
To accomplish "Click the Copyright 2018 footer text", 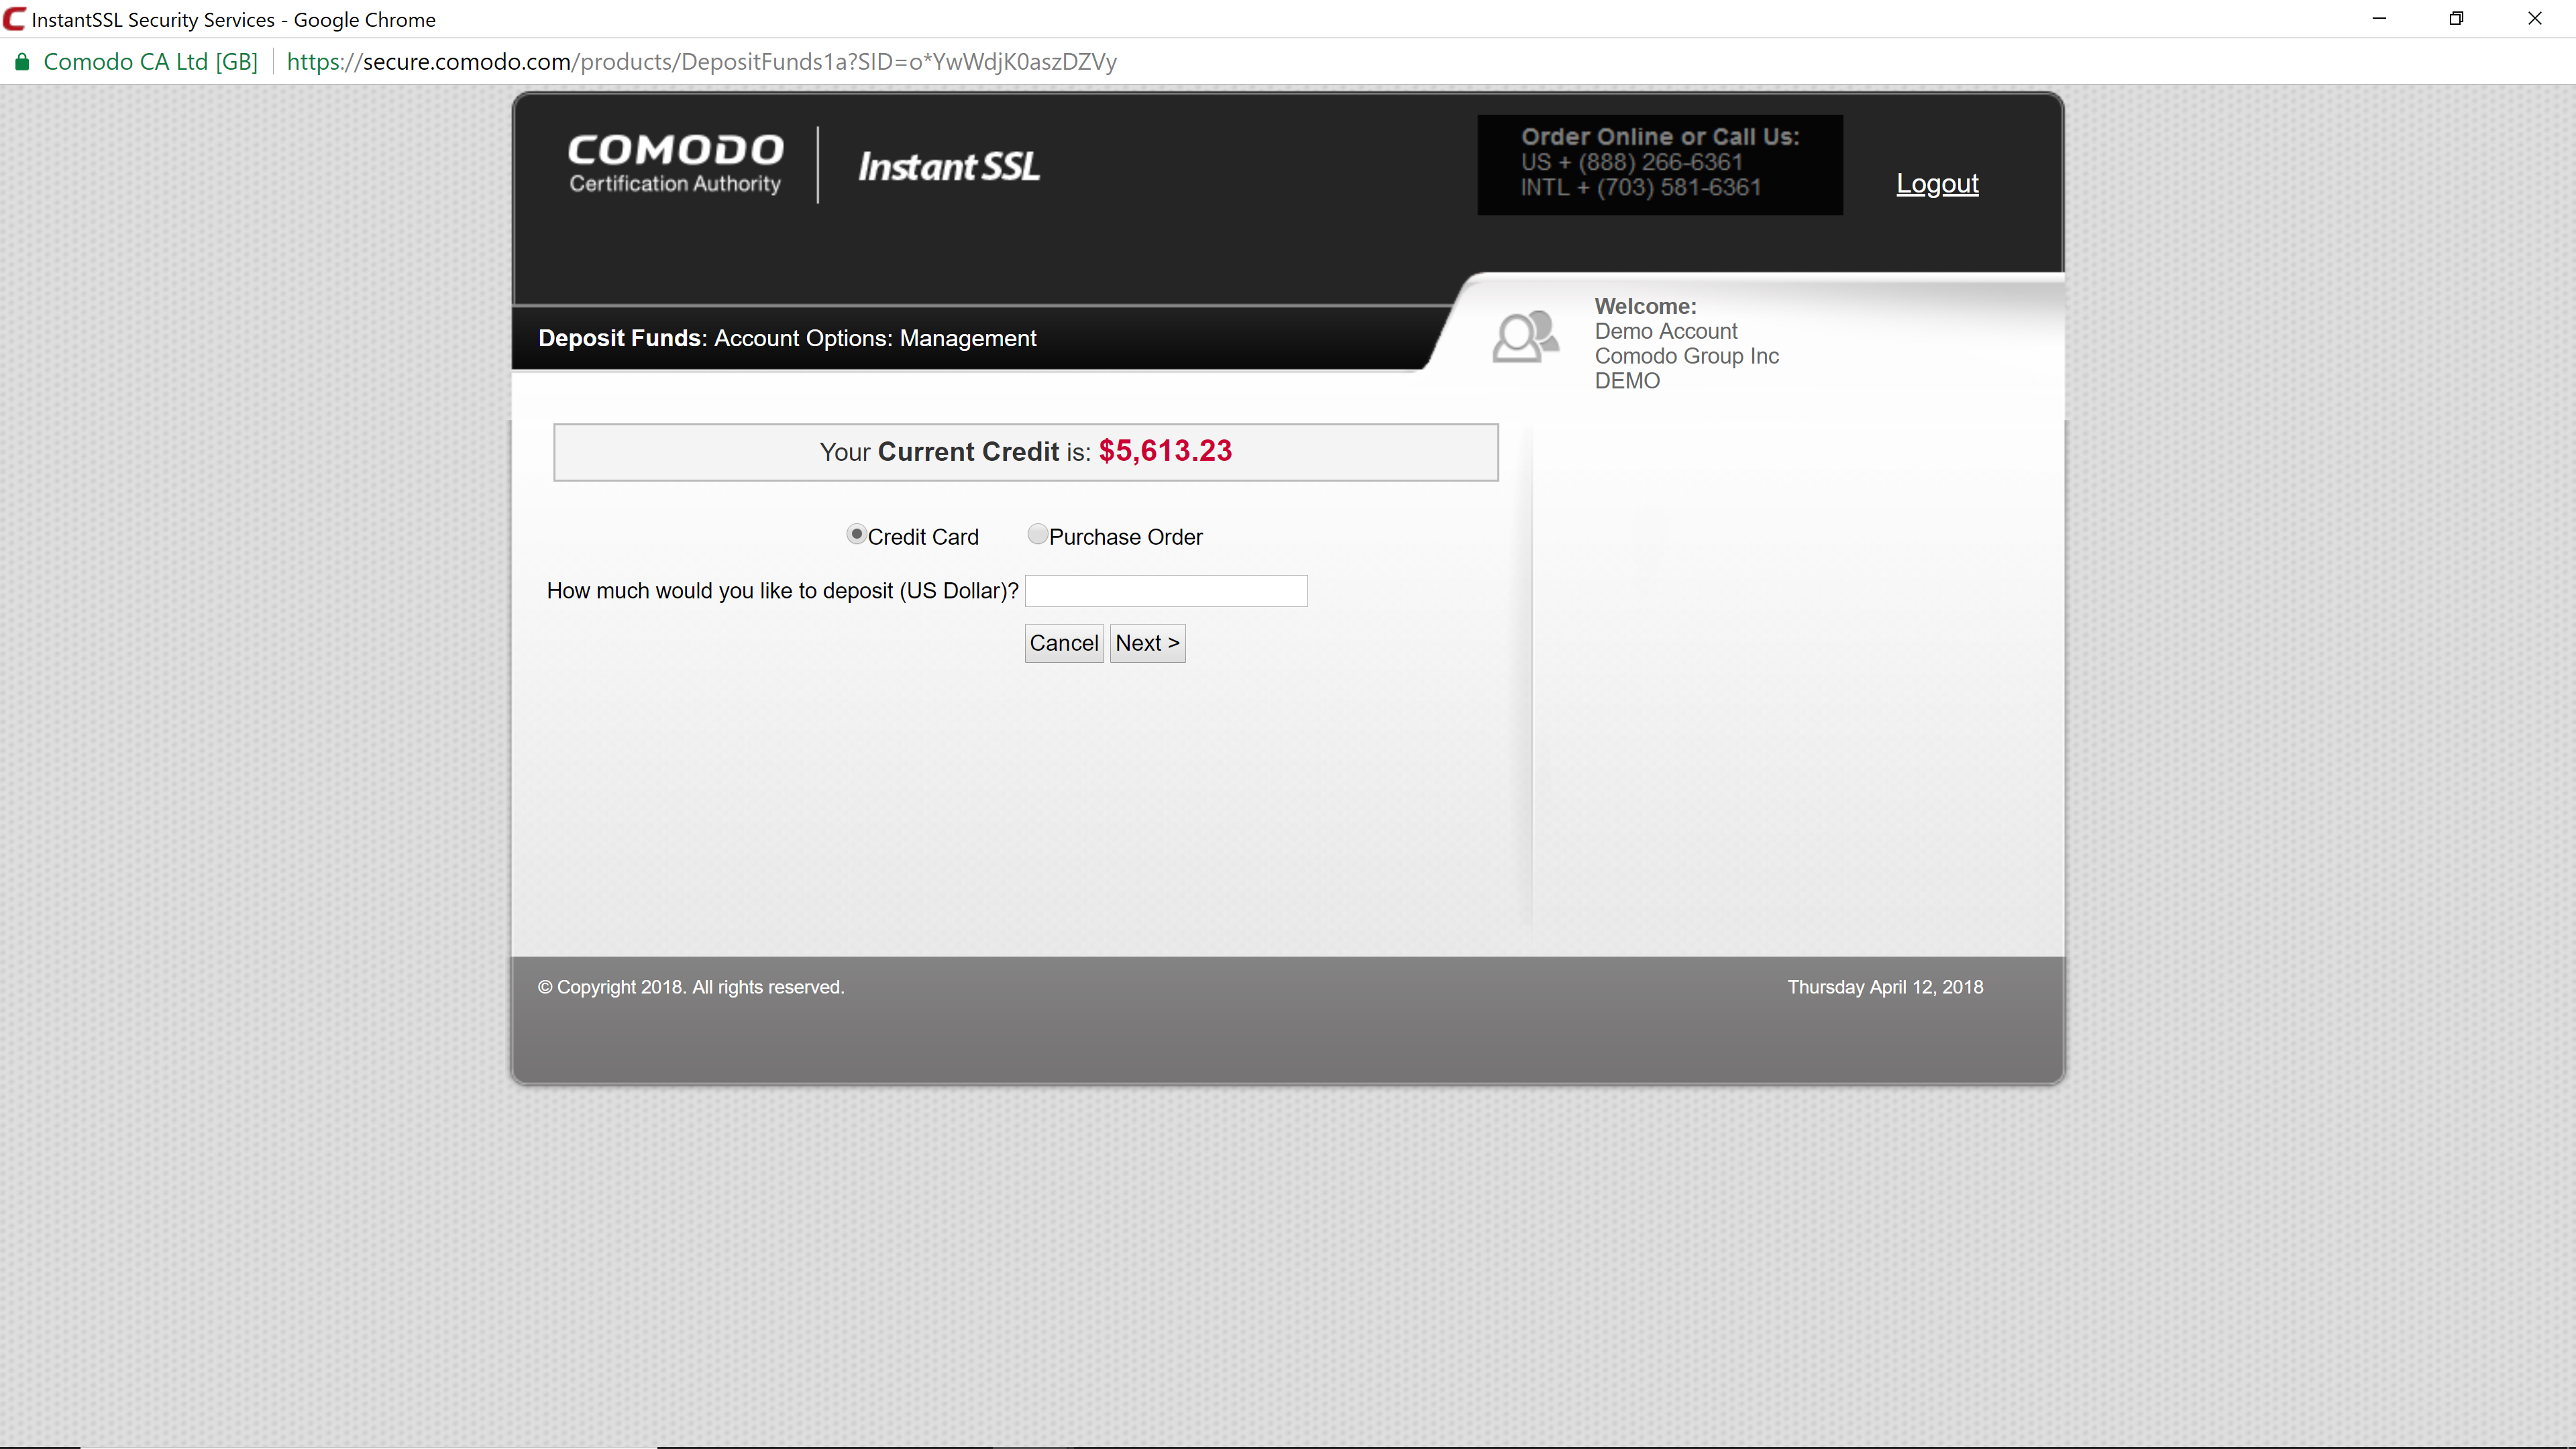I will 691,987.
